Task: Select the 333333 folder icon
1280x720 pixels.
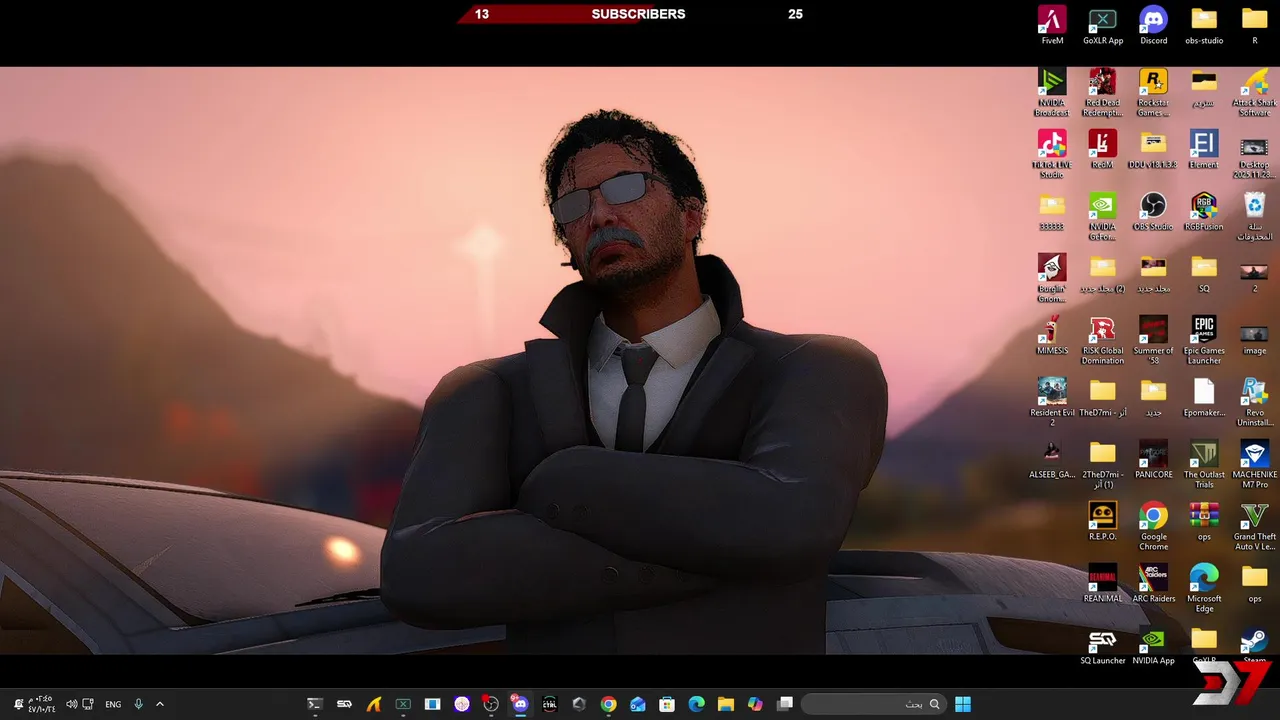Action: click(x=1052, y=211)
